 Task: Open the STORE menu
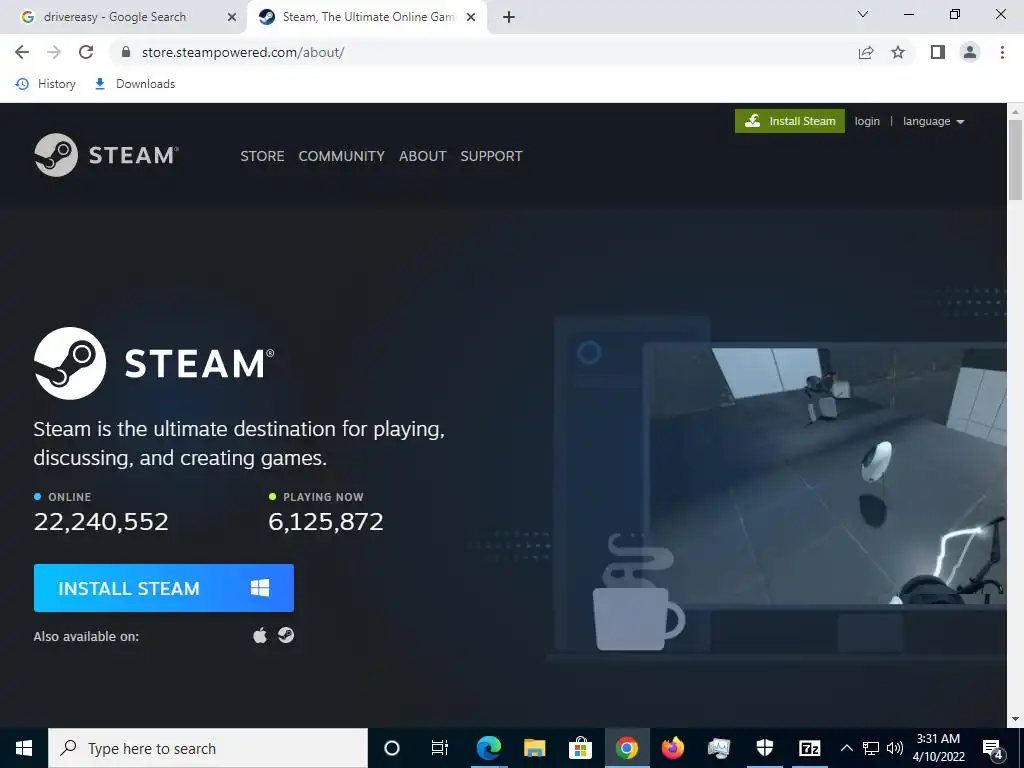[262, 156]
